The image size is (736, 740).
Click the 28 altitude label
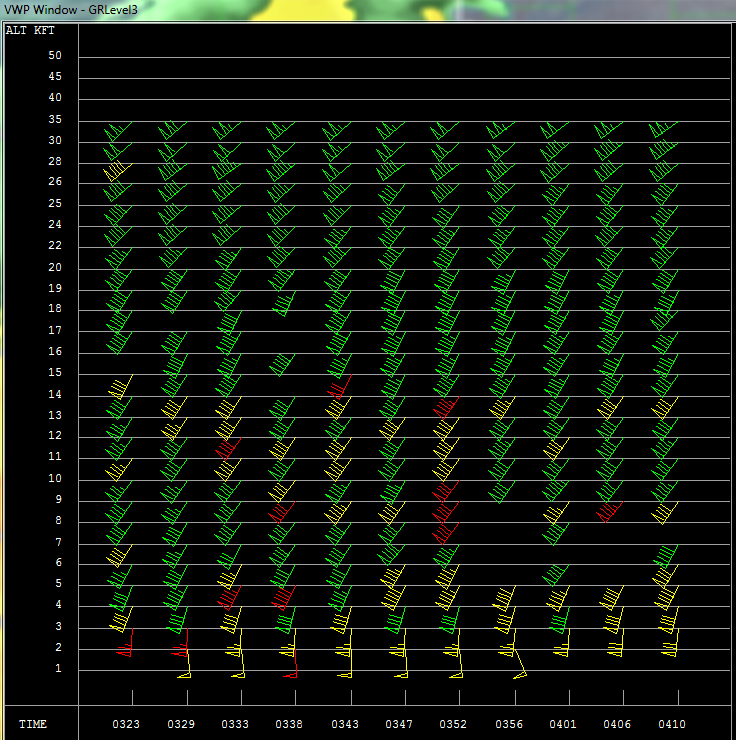(55, 161)
